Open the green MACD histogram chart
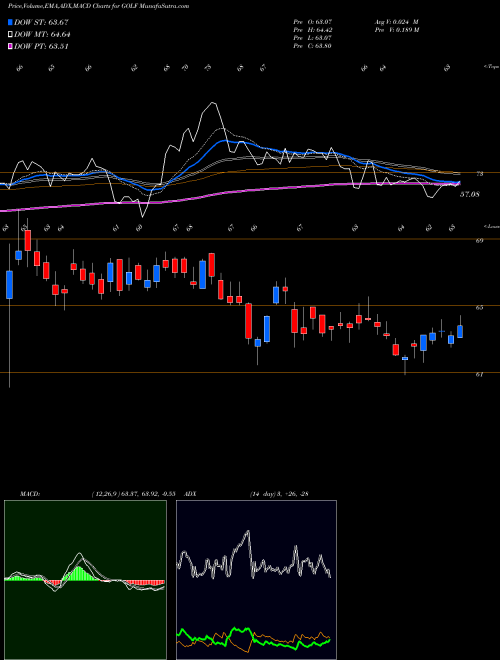The image size is (500, 660). point(85,580)
